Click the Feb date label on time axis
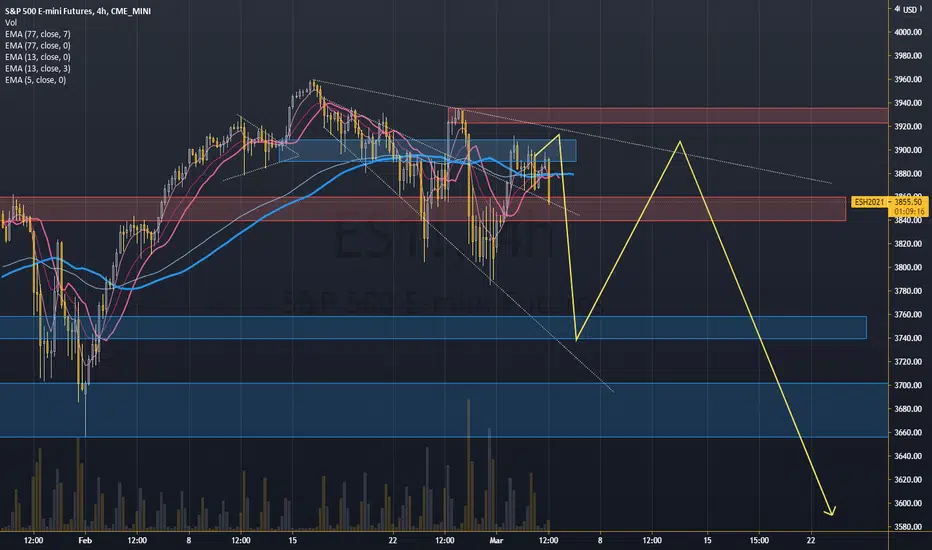 click(85, 540)
